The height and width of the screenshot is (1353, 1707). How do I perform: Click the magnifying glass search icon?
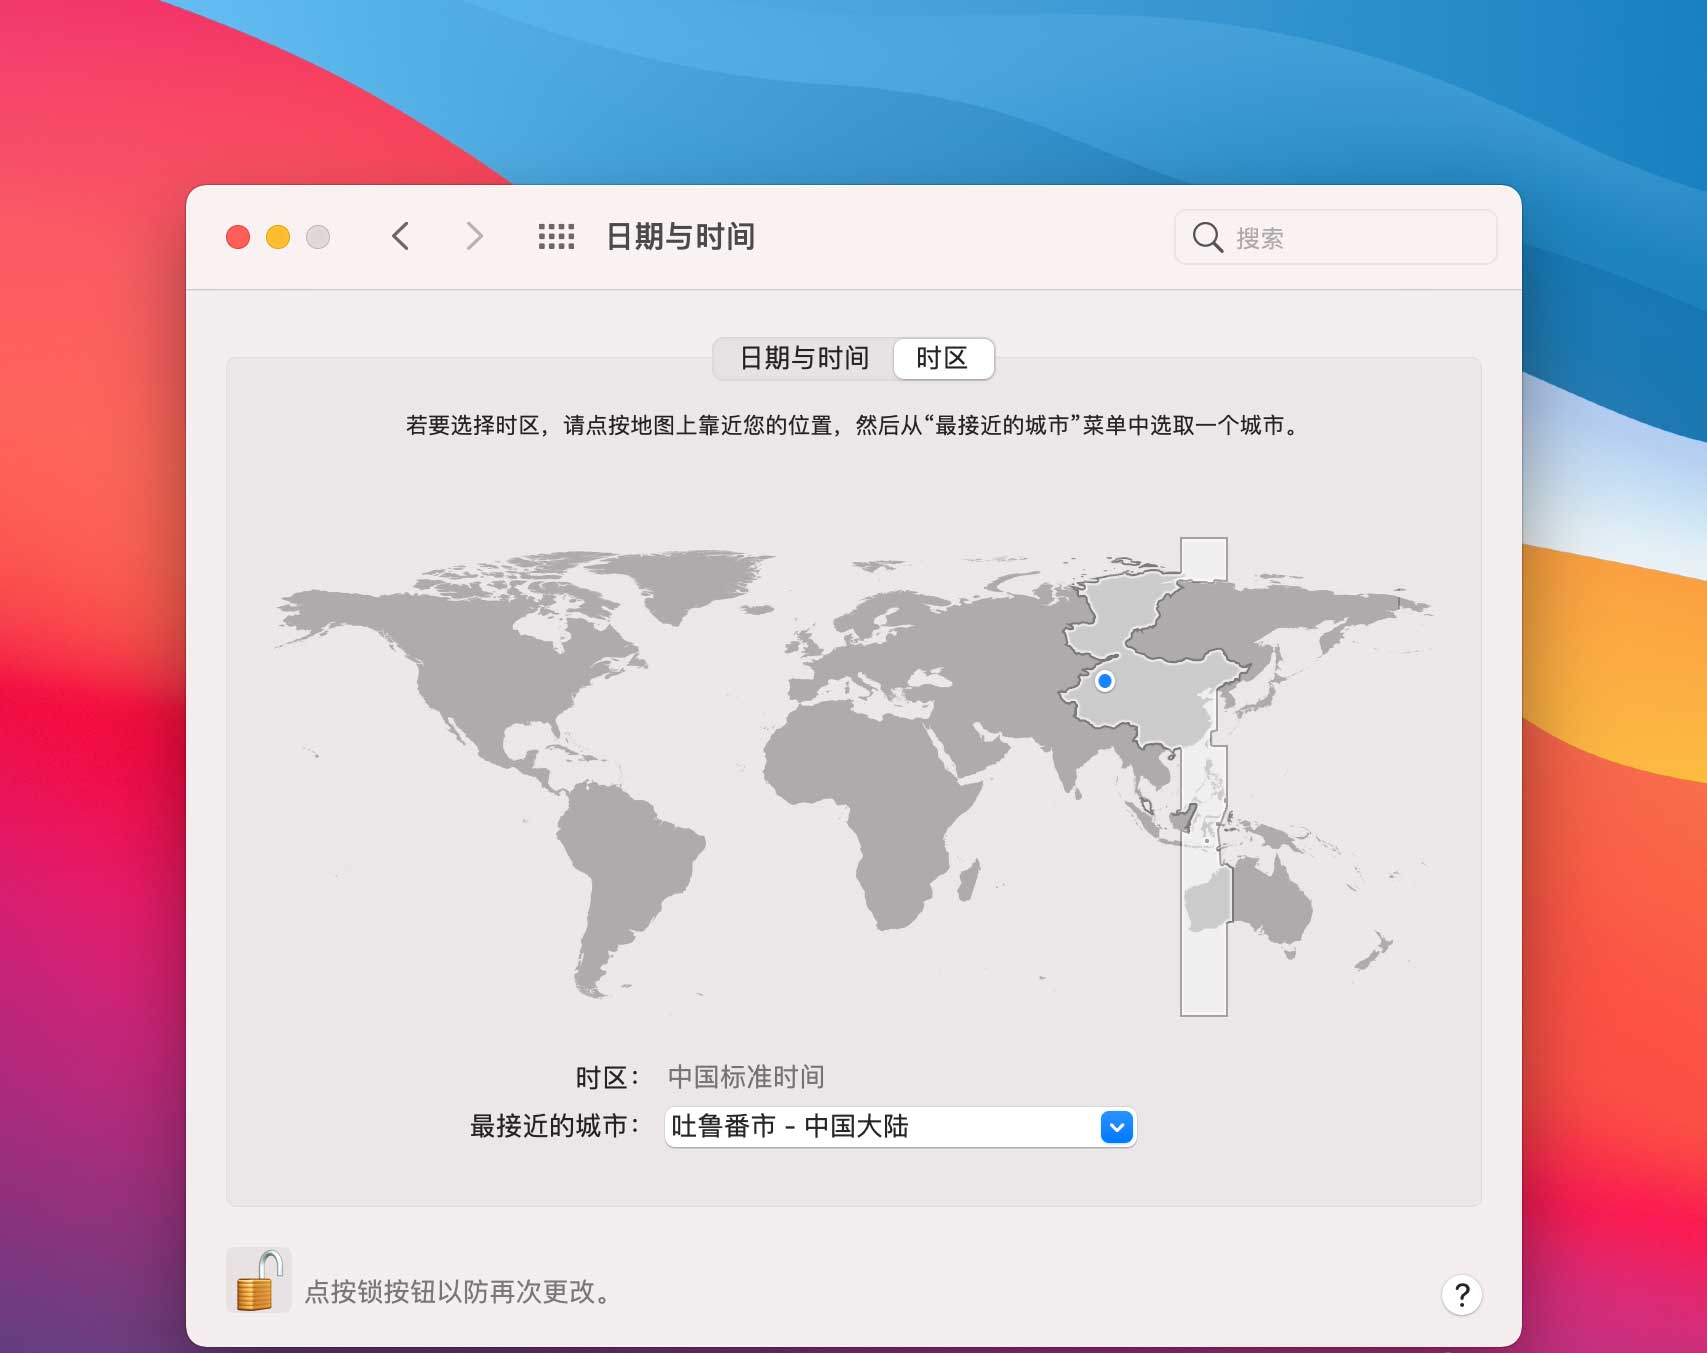1207,237
